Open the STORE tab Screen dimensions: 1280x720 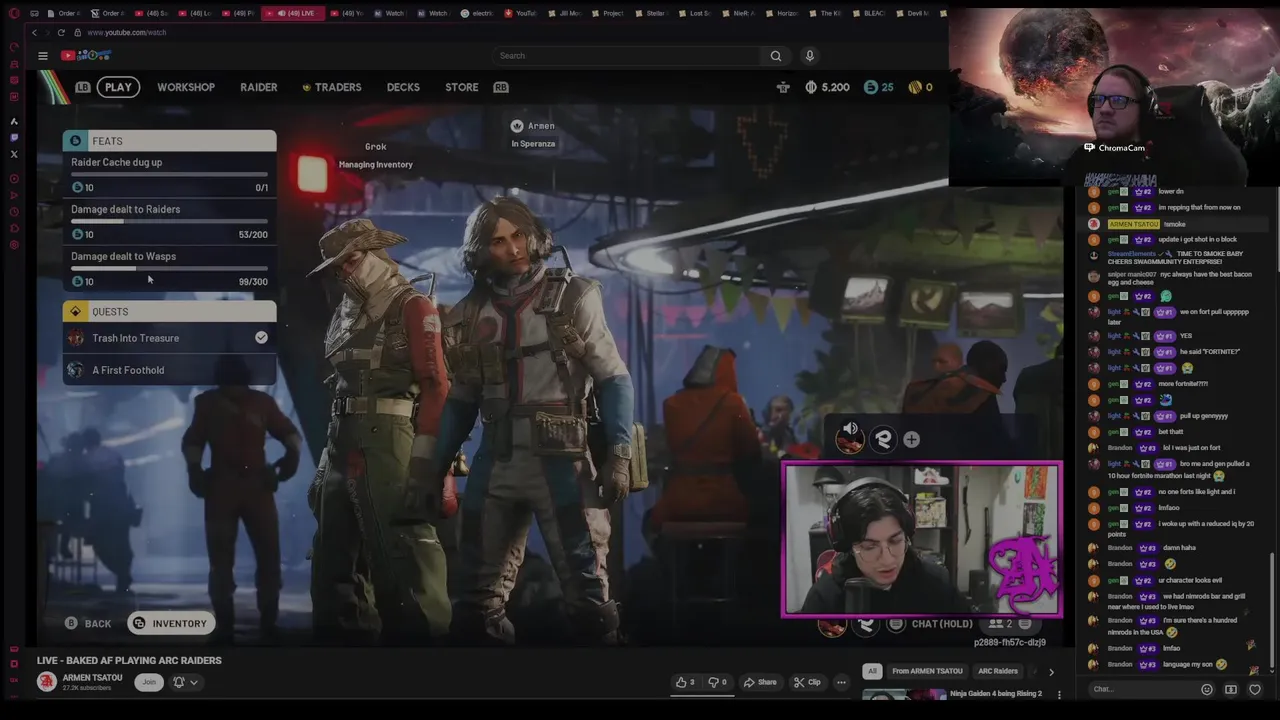point(462,87)
